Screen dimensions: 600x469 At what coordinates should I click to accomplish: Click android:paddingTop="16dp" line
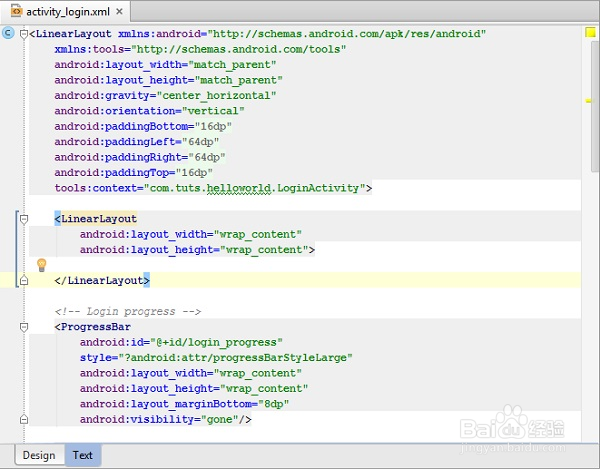pos(133,173)
